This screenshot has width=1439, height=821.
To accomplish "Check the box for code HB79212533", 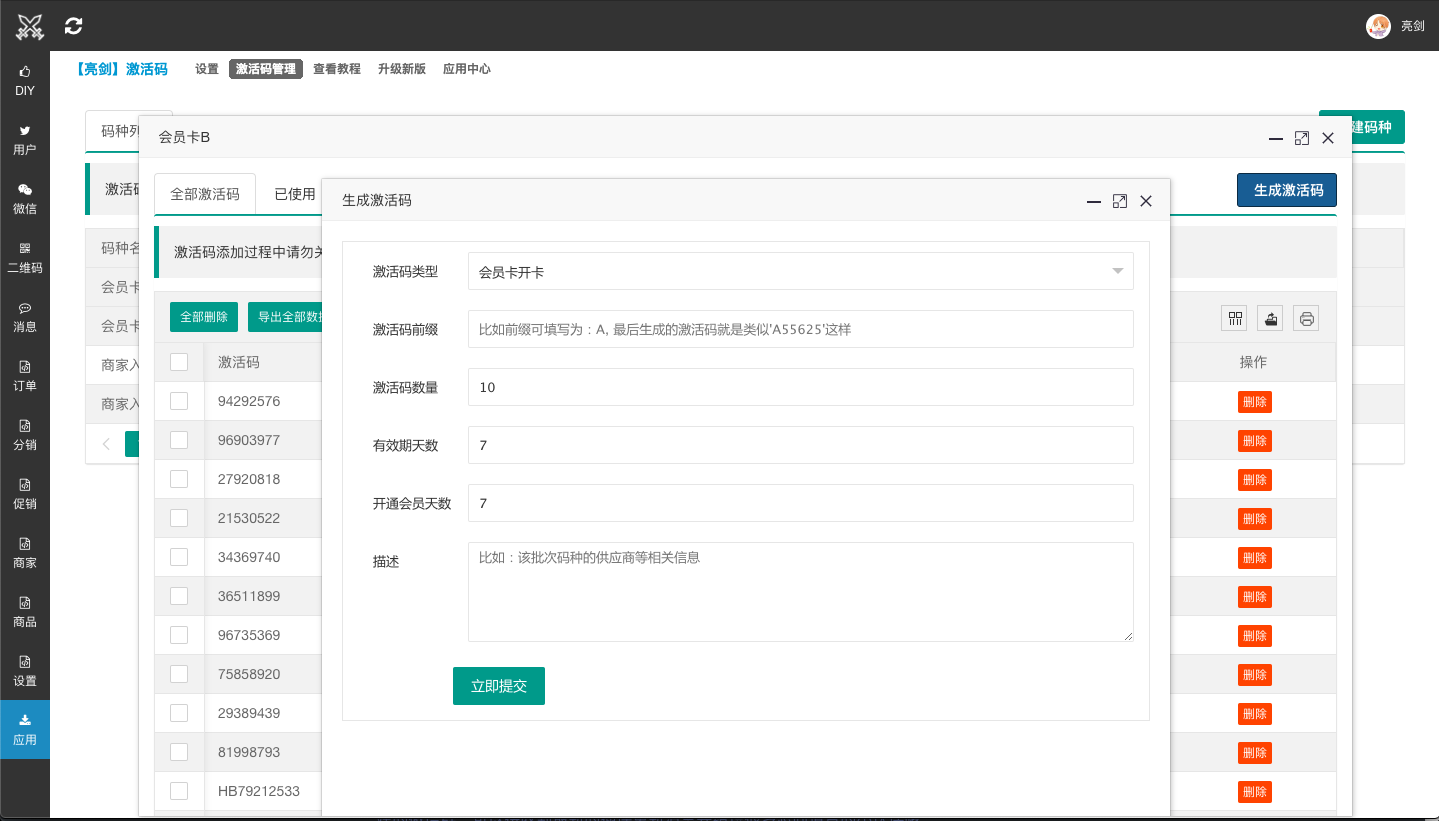I will click(x=179, y=791).
